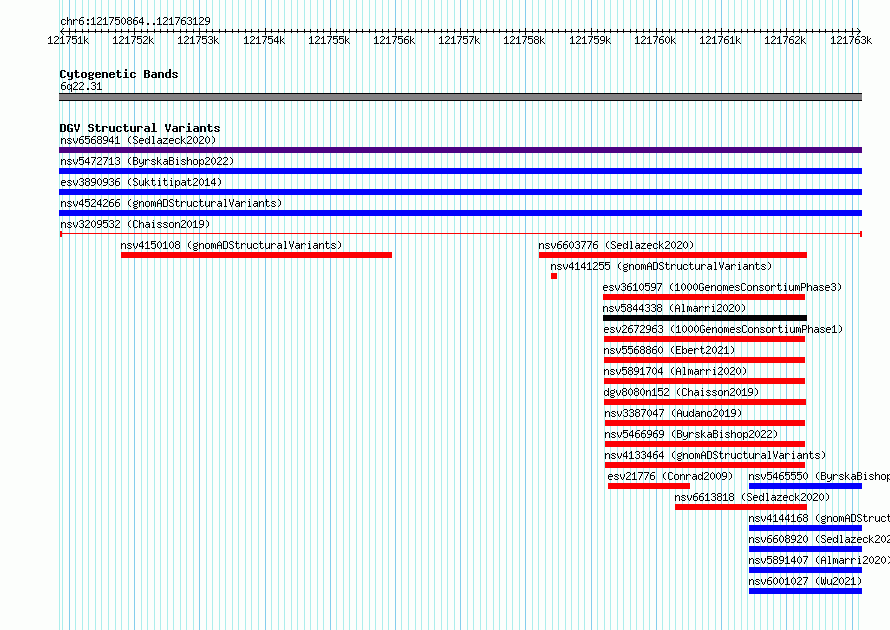Open the nsv3209532 (Chaisson2019) label
890x630 pixels.
[135, 224]
